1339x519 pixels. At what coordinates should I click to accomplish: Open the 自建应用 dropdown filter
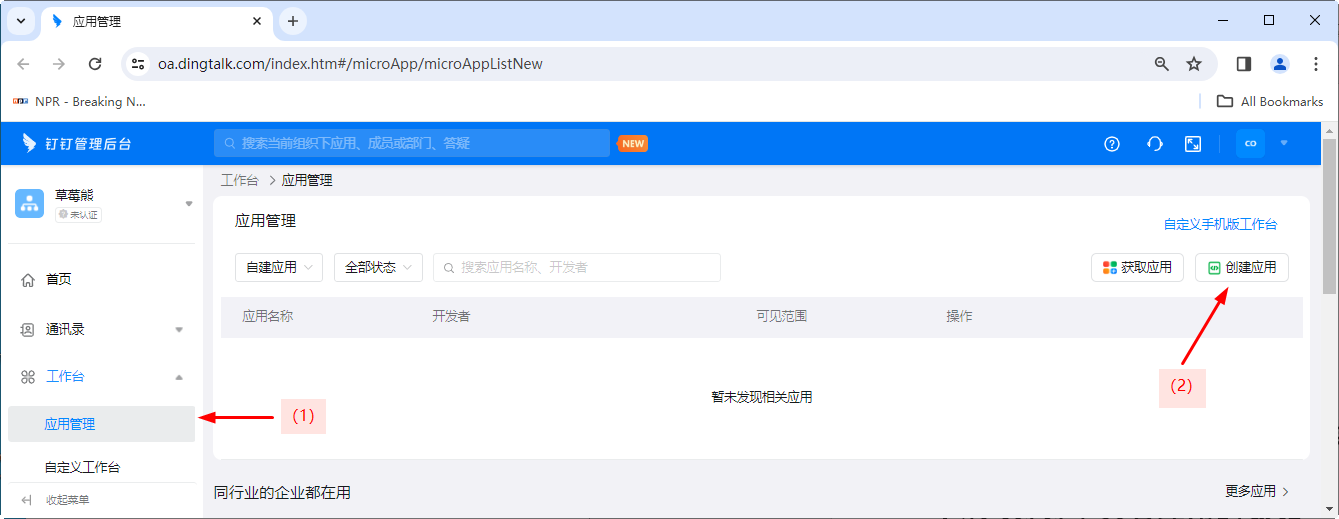tap(279, 268)
